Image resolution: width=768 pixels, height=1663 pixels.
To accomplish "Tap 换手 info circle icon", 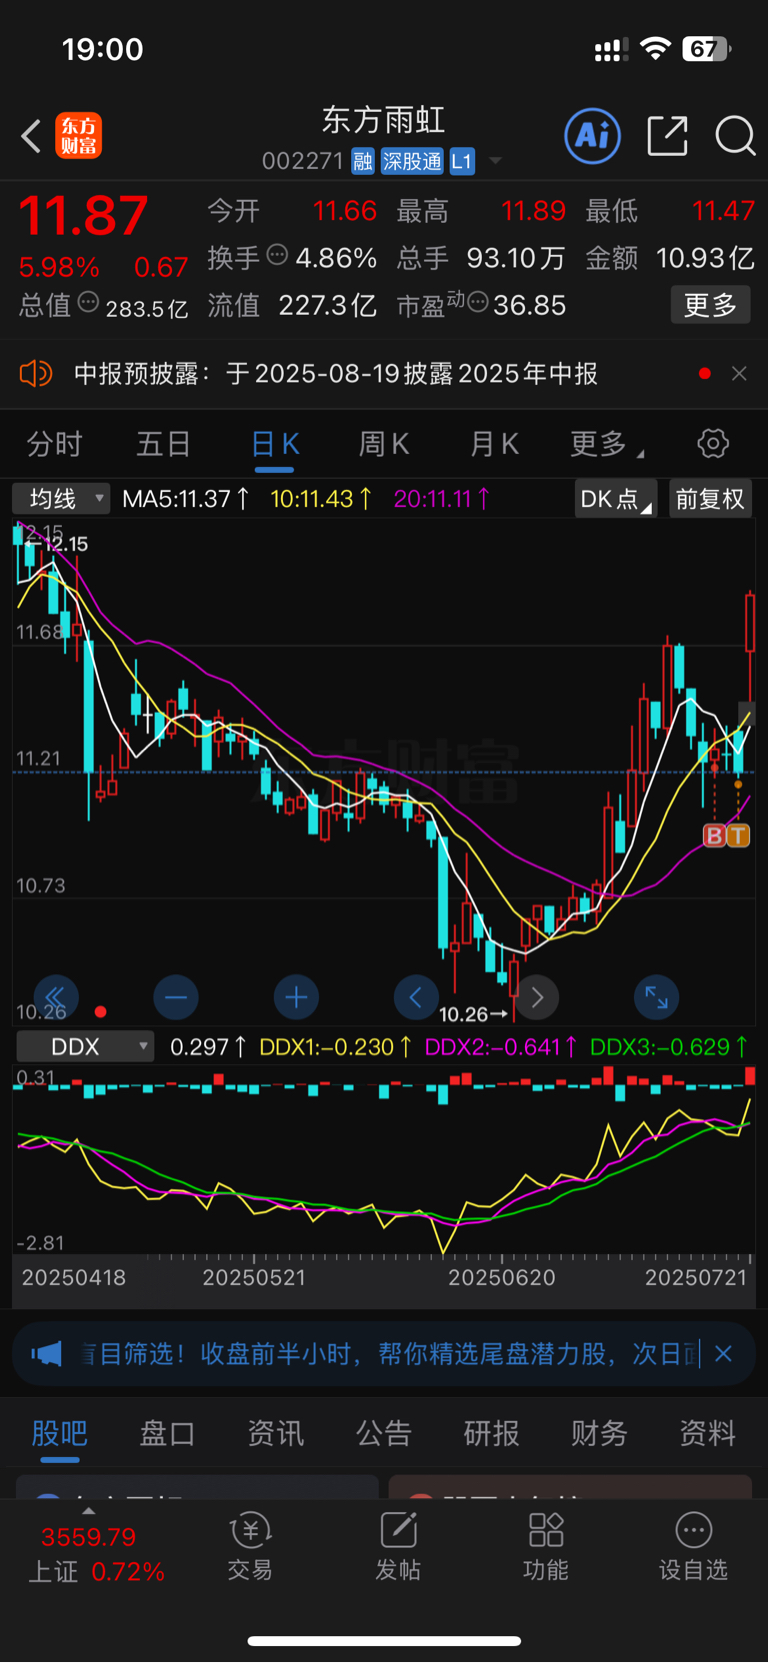I will 277,255.
